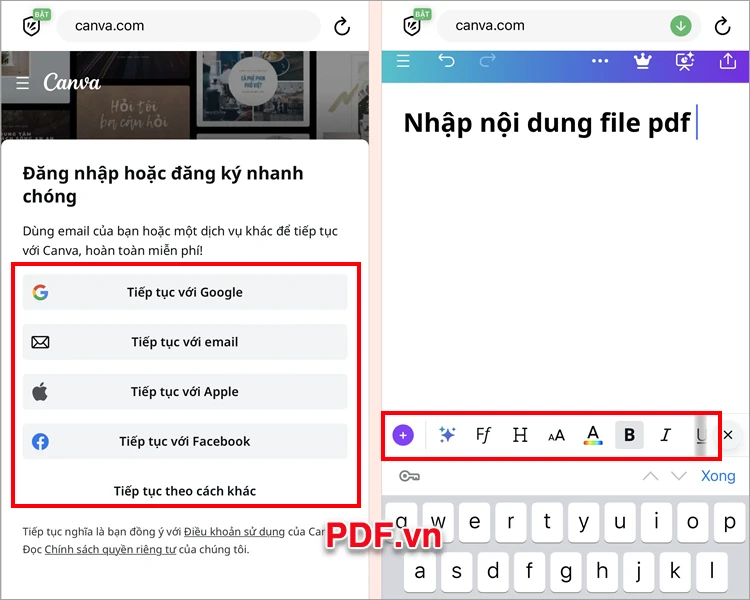Tap password key icon above keyboard
The height and width of the screenshot is (600, 750).
pyautogui.click(x=409, y=476)
